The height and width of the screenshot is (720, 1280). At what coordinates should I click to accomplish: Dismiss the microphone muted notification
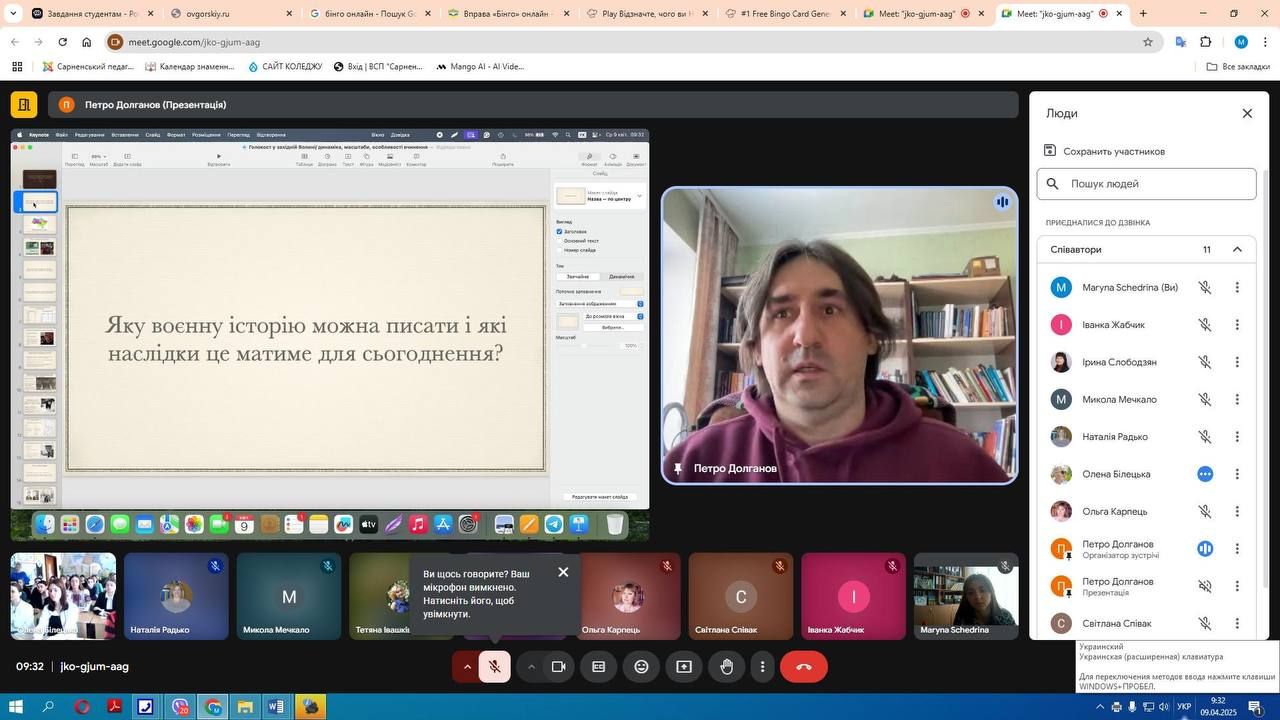coord(563,572)
